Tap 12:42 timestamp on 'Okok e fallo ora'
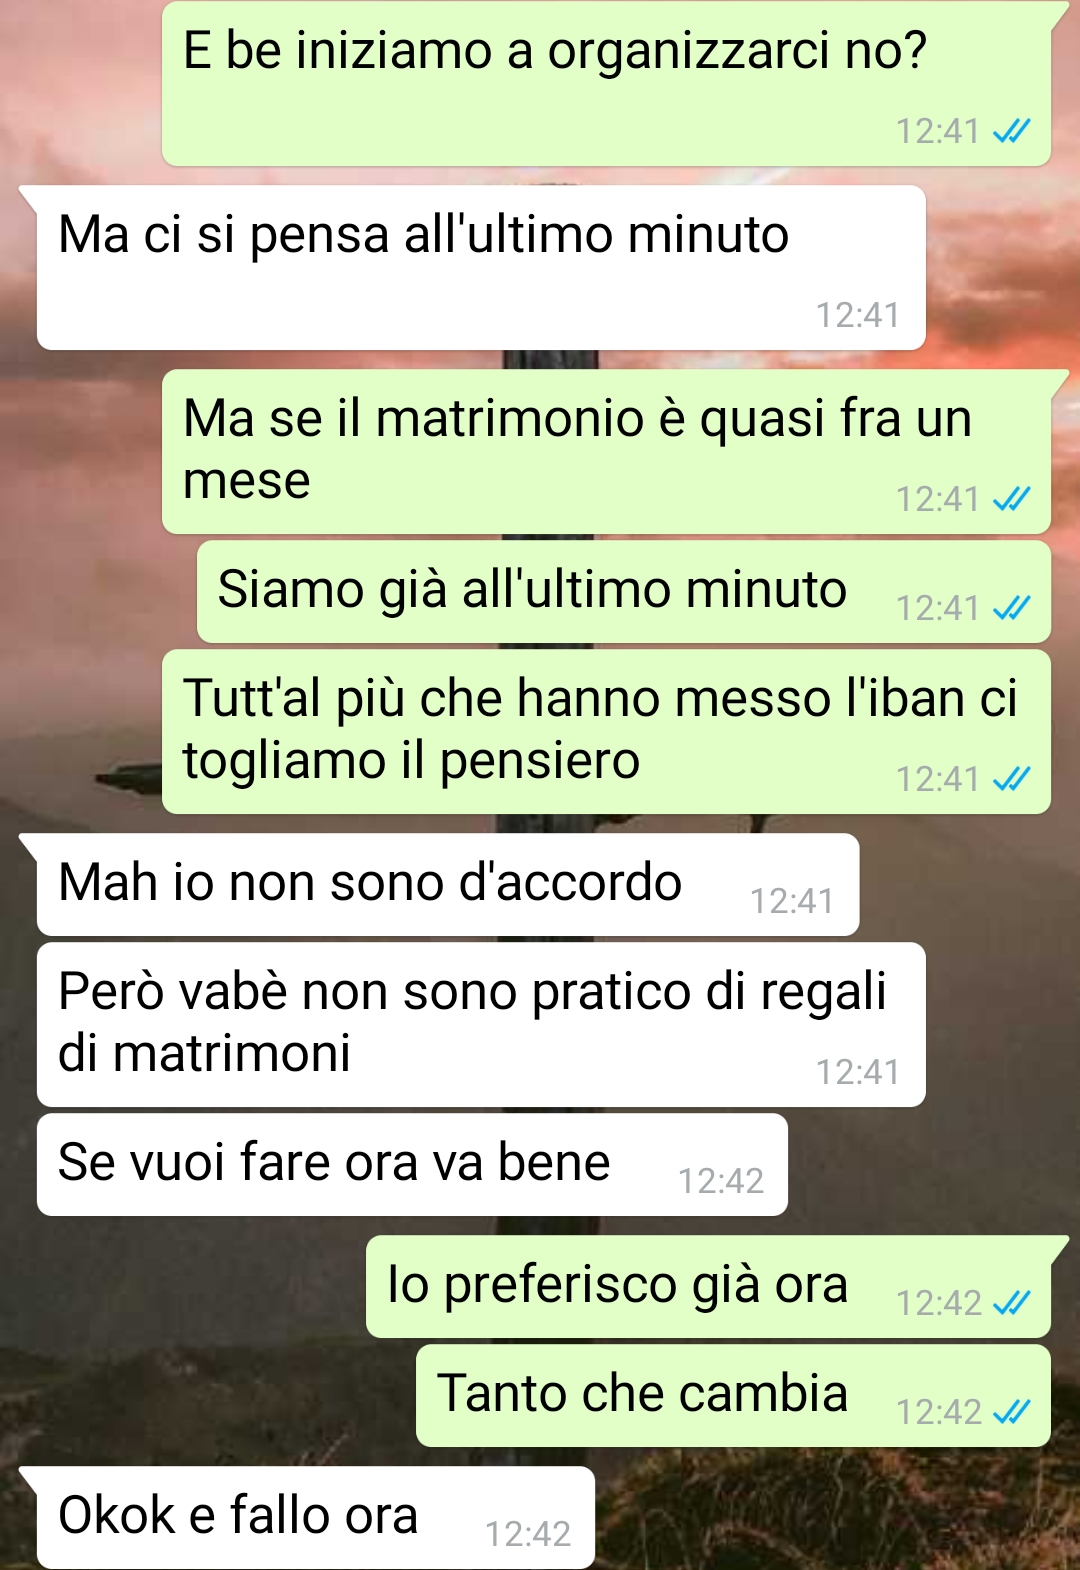This screenshot has height=1570, width=1080. click(528, 1533)
